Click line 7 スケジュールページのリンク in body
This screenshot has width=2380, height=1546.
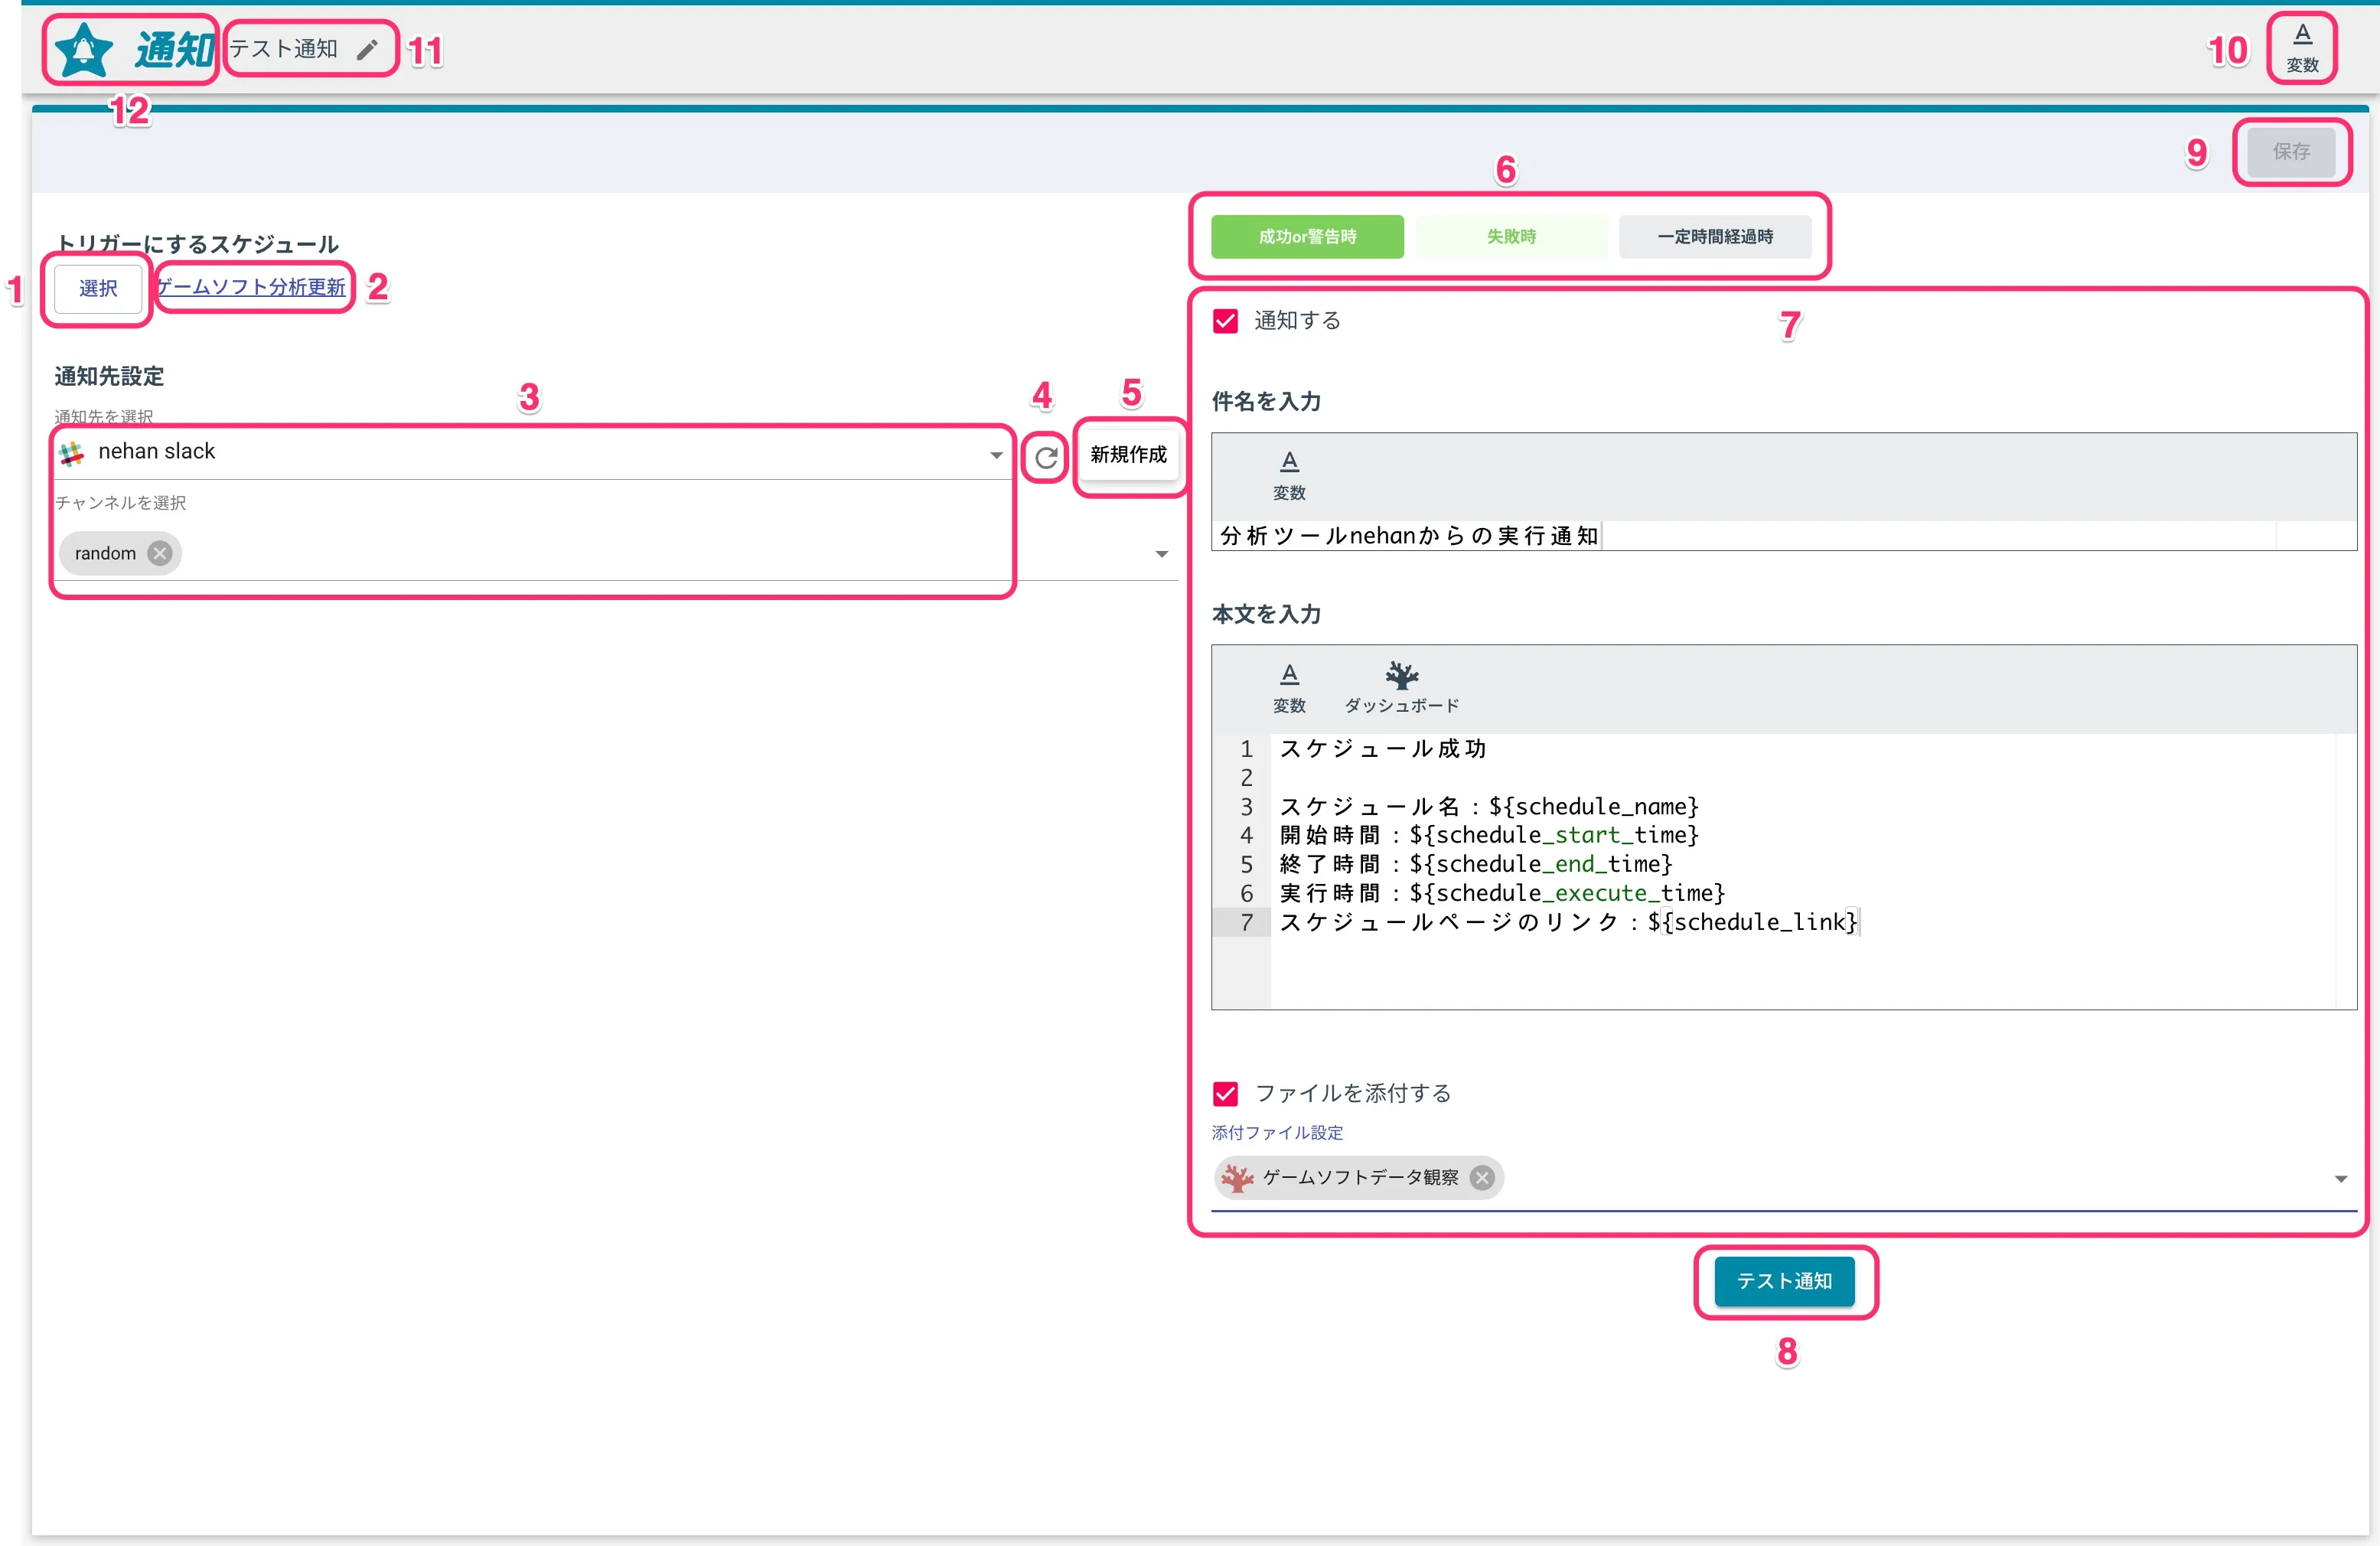pos(1568,922)
